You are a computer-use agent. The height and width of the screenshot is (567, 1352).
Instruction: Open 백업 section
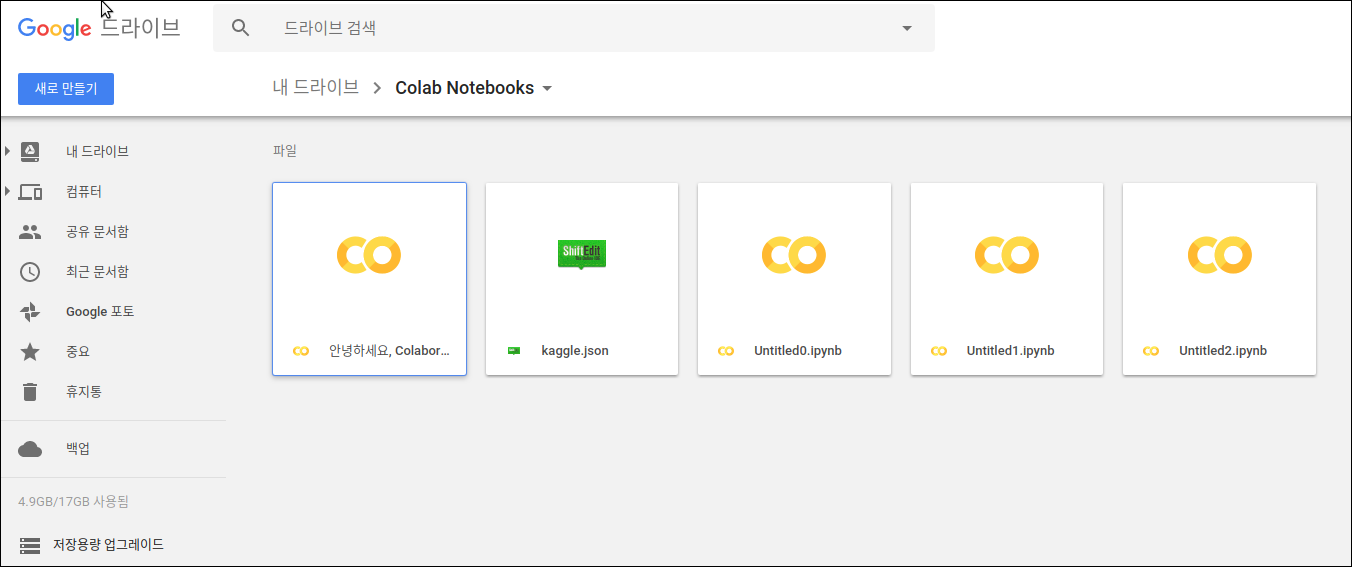click(78, 449)
